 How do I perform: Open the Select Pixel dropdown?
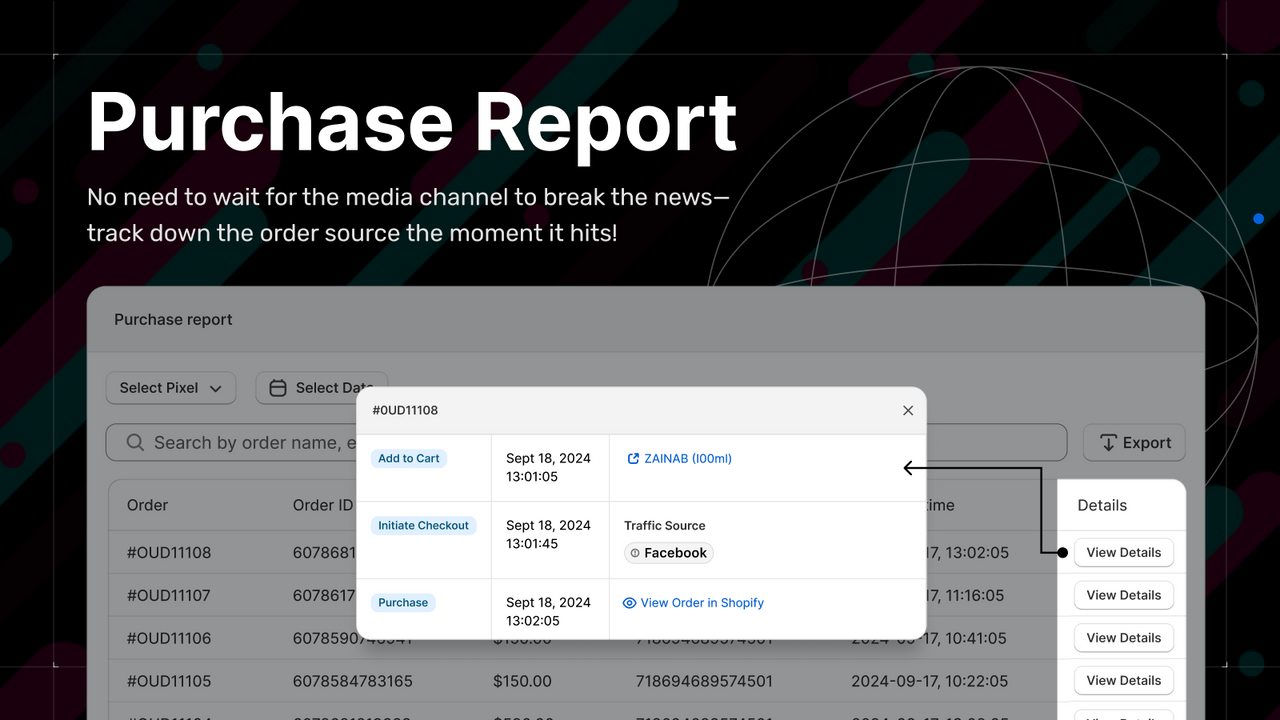tap(171, 388)
